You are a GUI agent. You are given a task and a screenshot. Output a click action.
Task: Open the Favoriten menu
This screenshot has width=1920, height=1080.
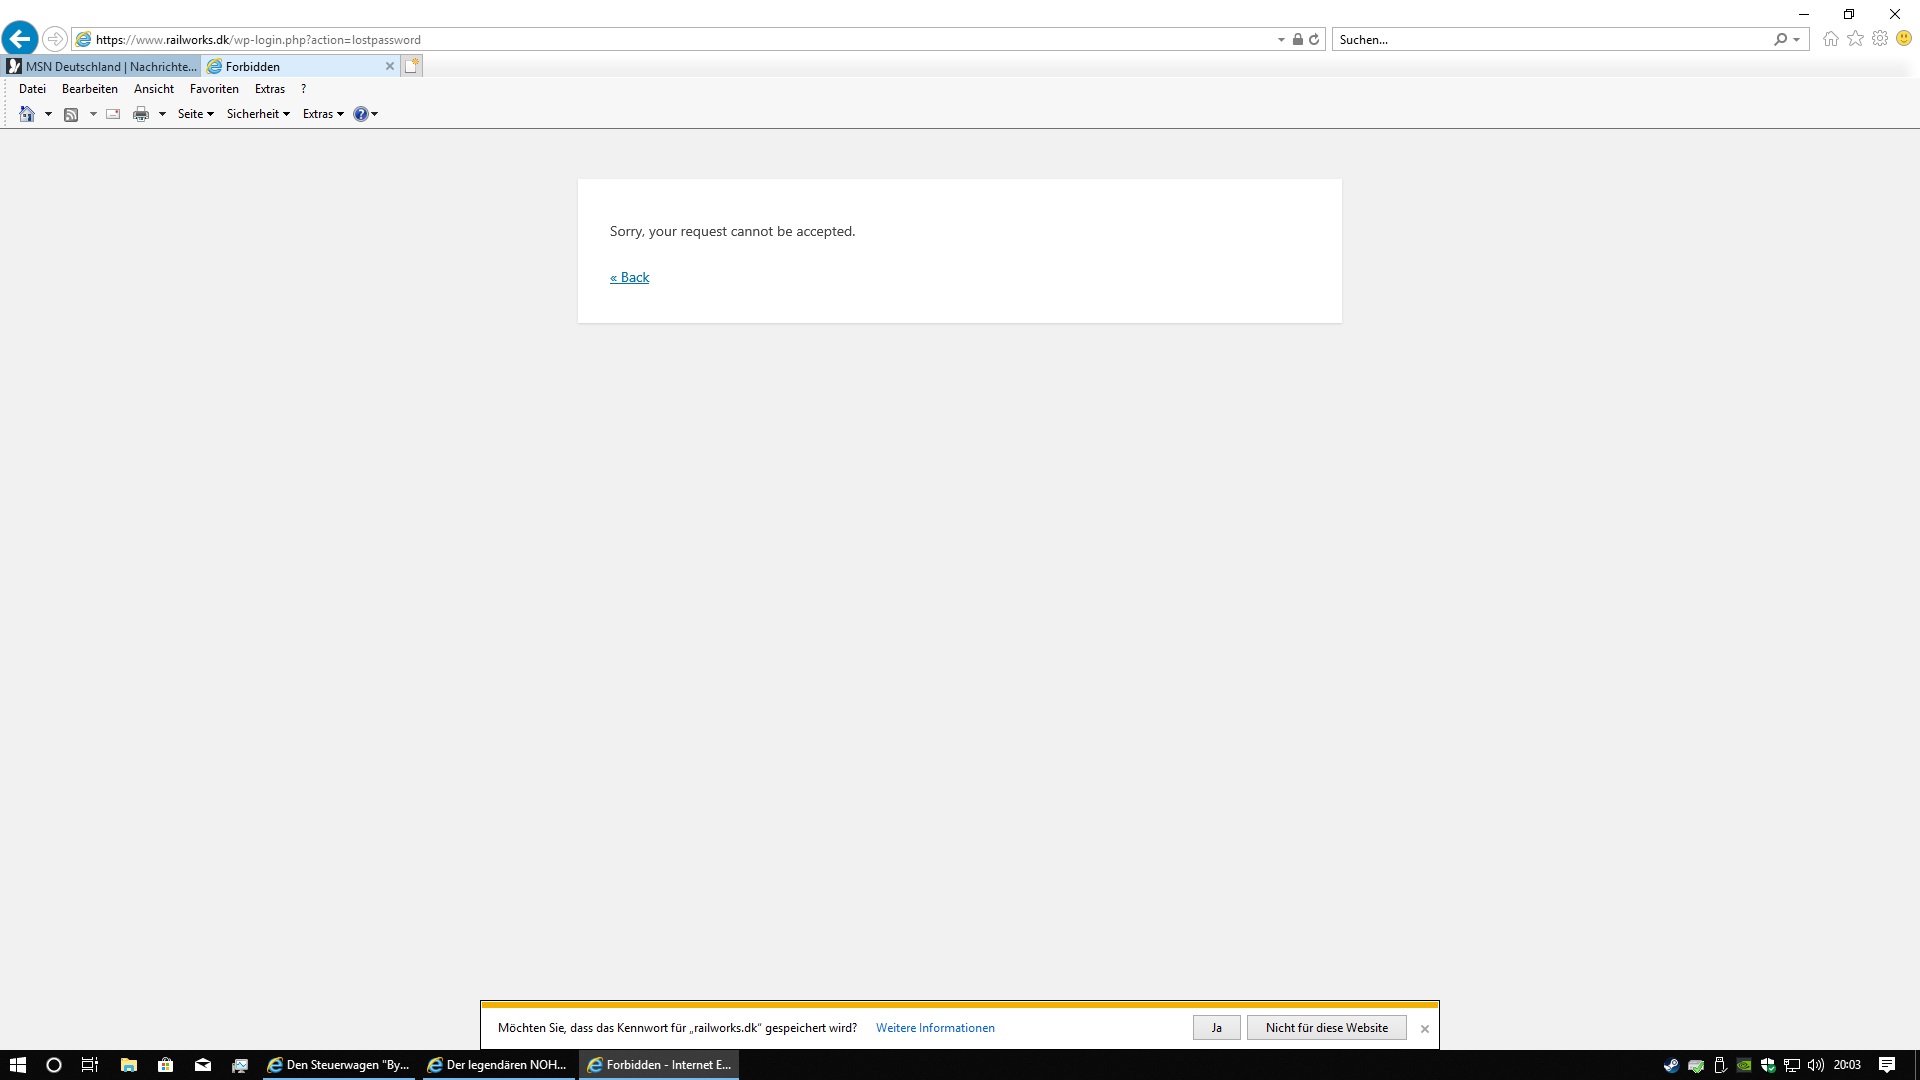214,89
